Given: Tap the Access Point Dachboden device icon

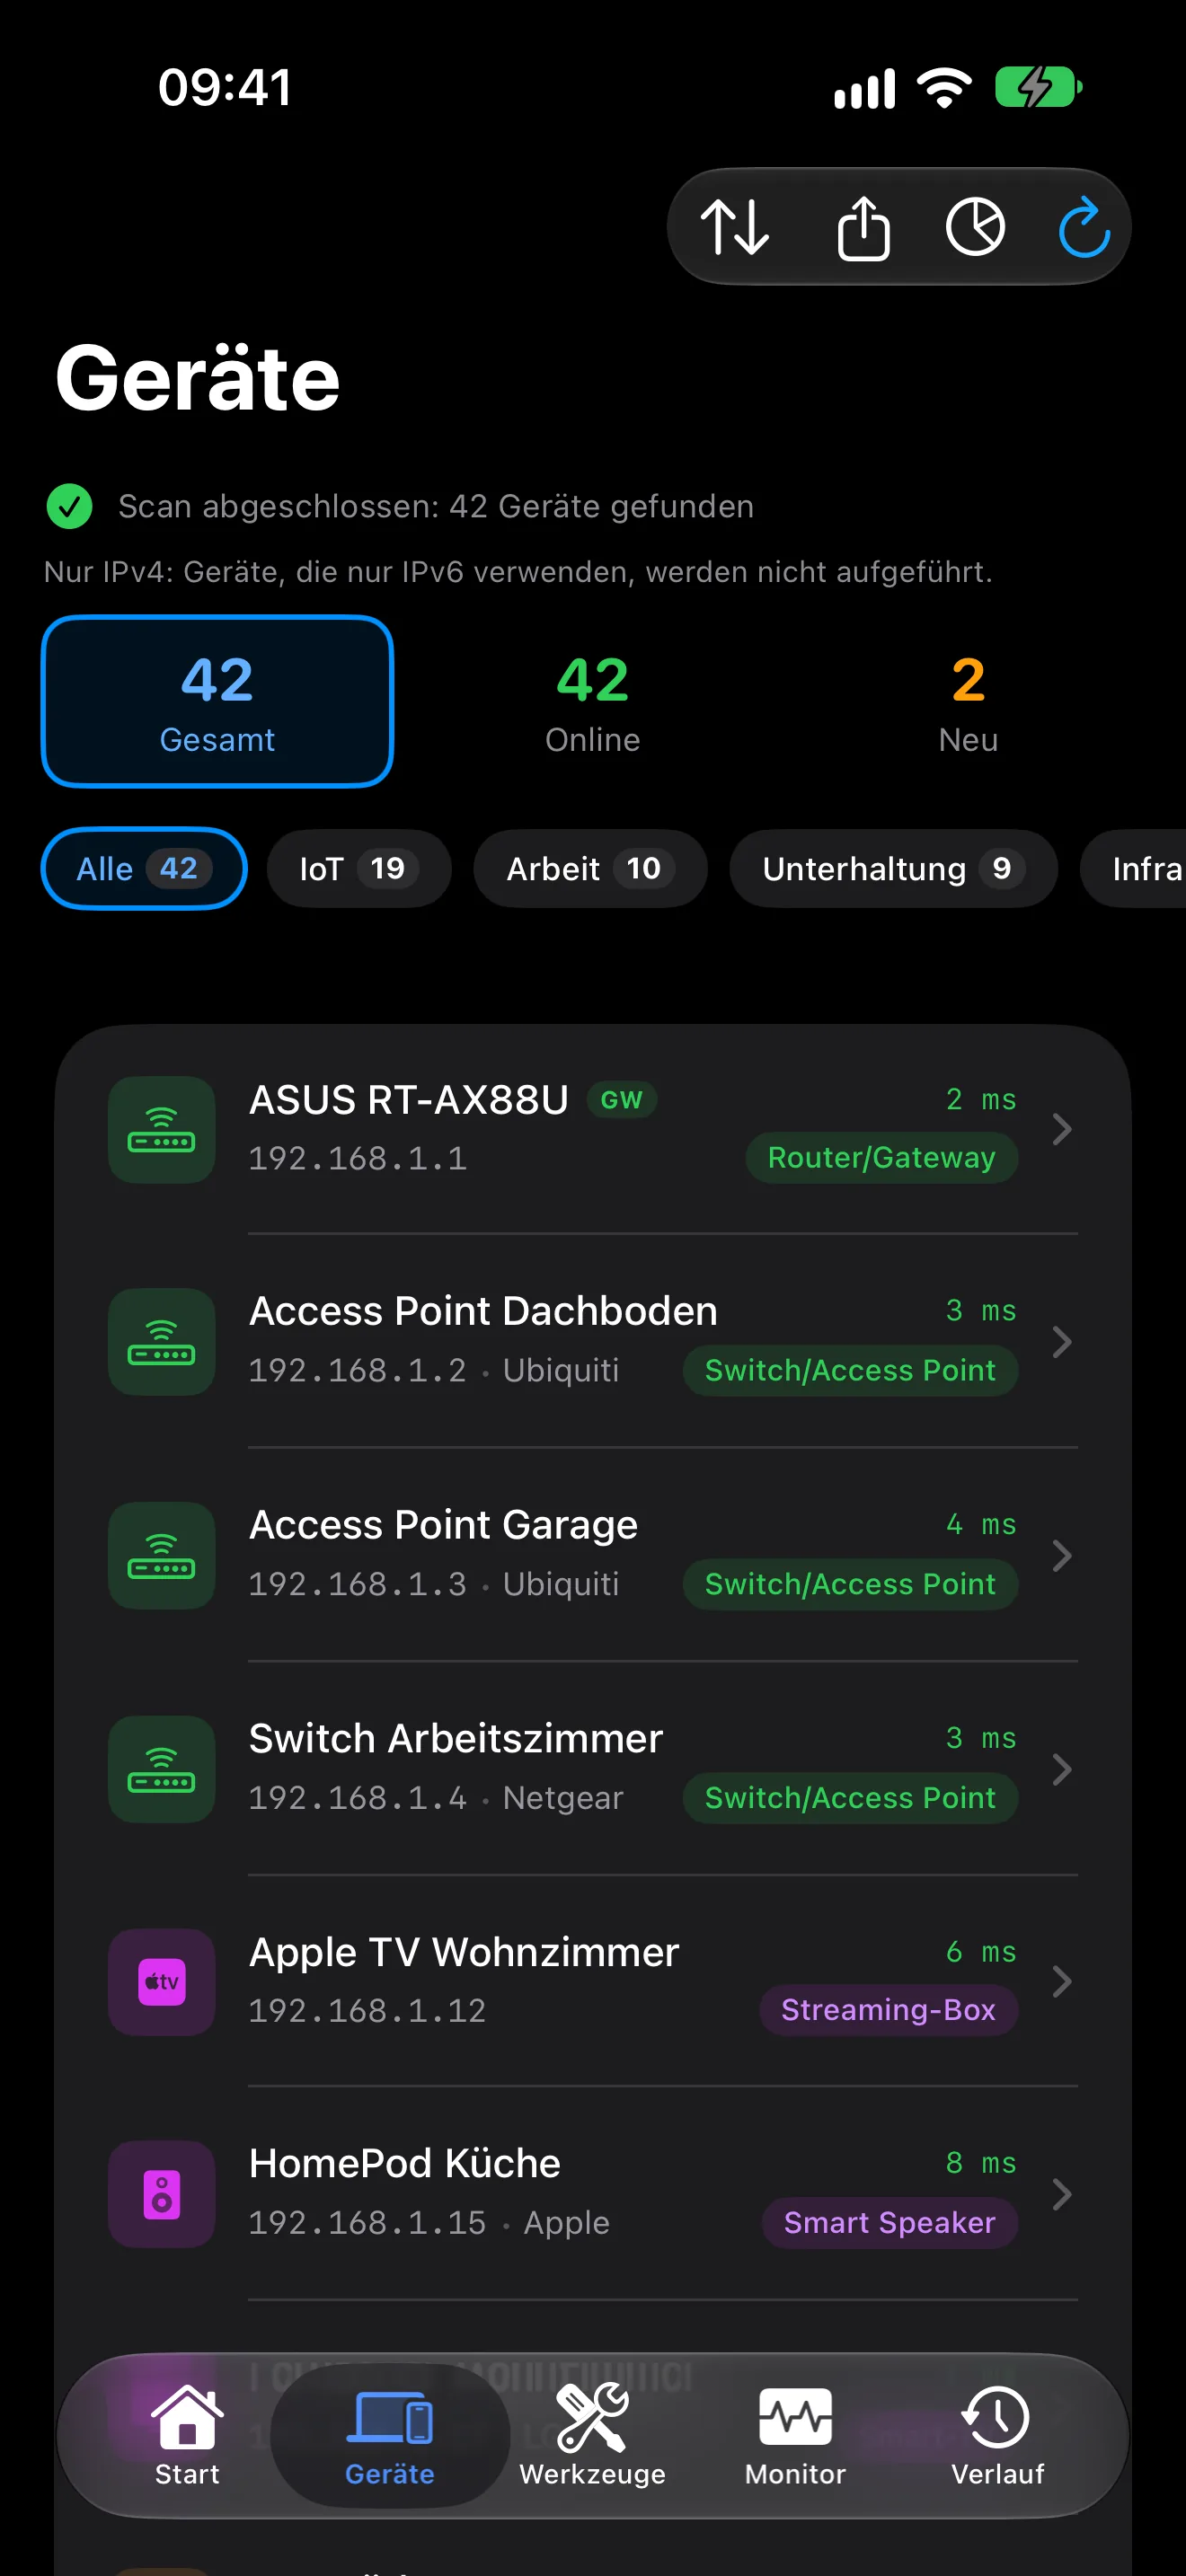Looking at the screenshot, I should 161,1341.
